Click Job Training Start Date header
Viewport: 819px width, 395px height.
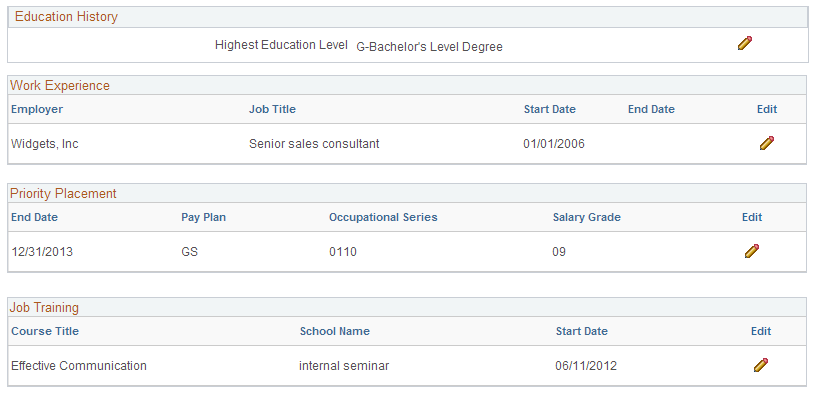pos(582,331)
